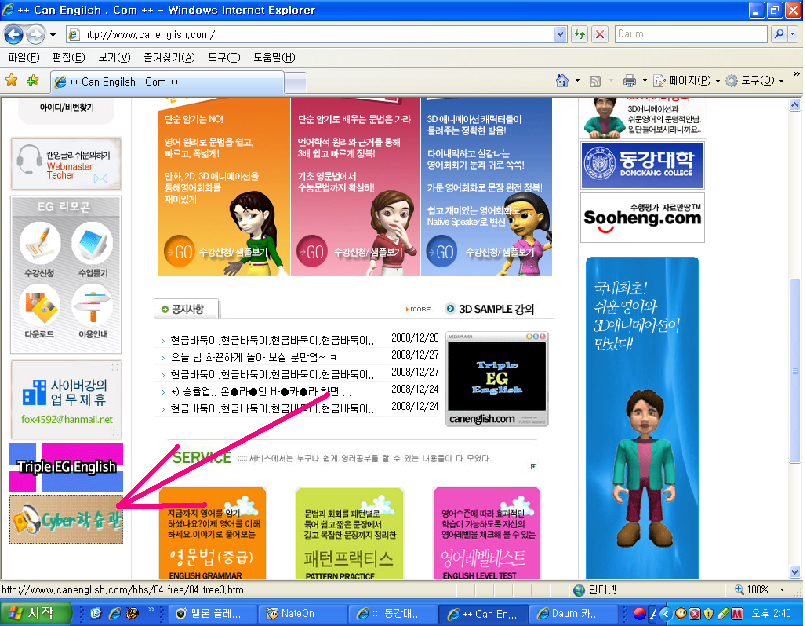Switch to NateOn taskbar window
Viewport: 805px width, 626px height.
pos(305,613)
